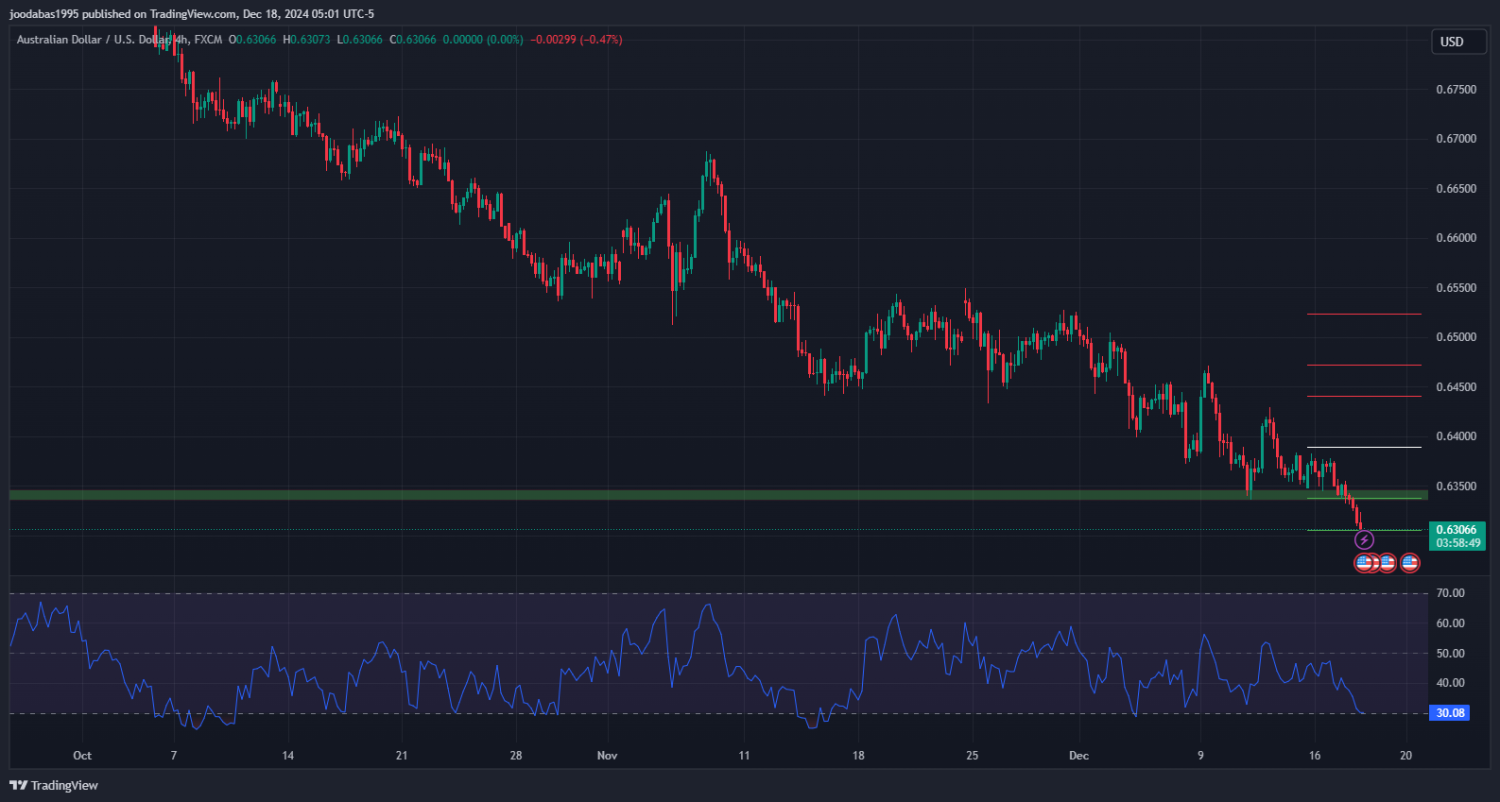Viewport: 1500px width, 802px height.
Task: Click the purple lightning bolt event icon
Action: click(1364, 540)
